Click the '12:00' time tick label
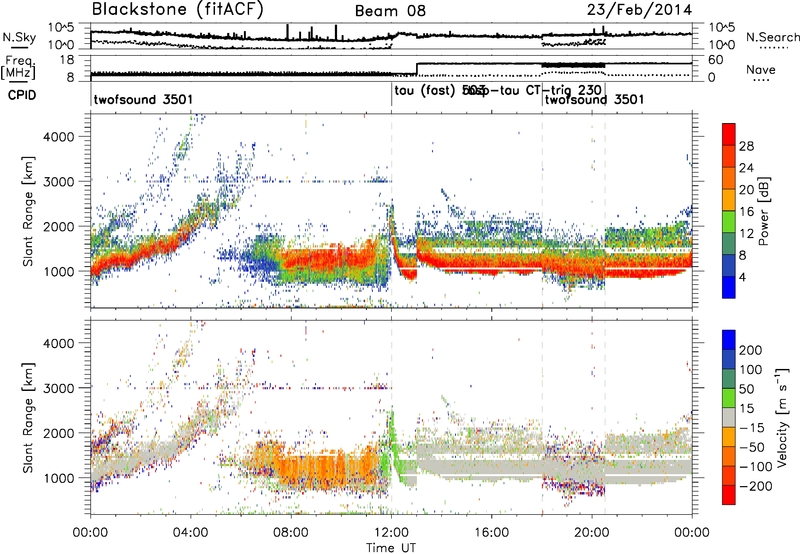800x554 pixels. tap(391, 533)
